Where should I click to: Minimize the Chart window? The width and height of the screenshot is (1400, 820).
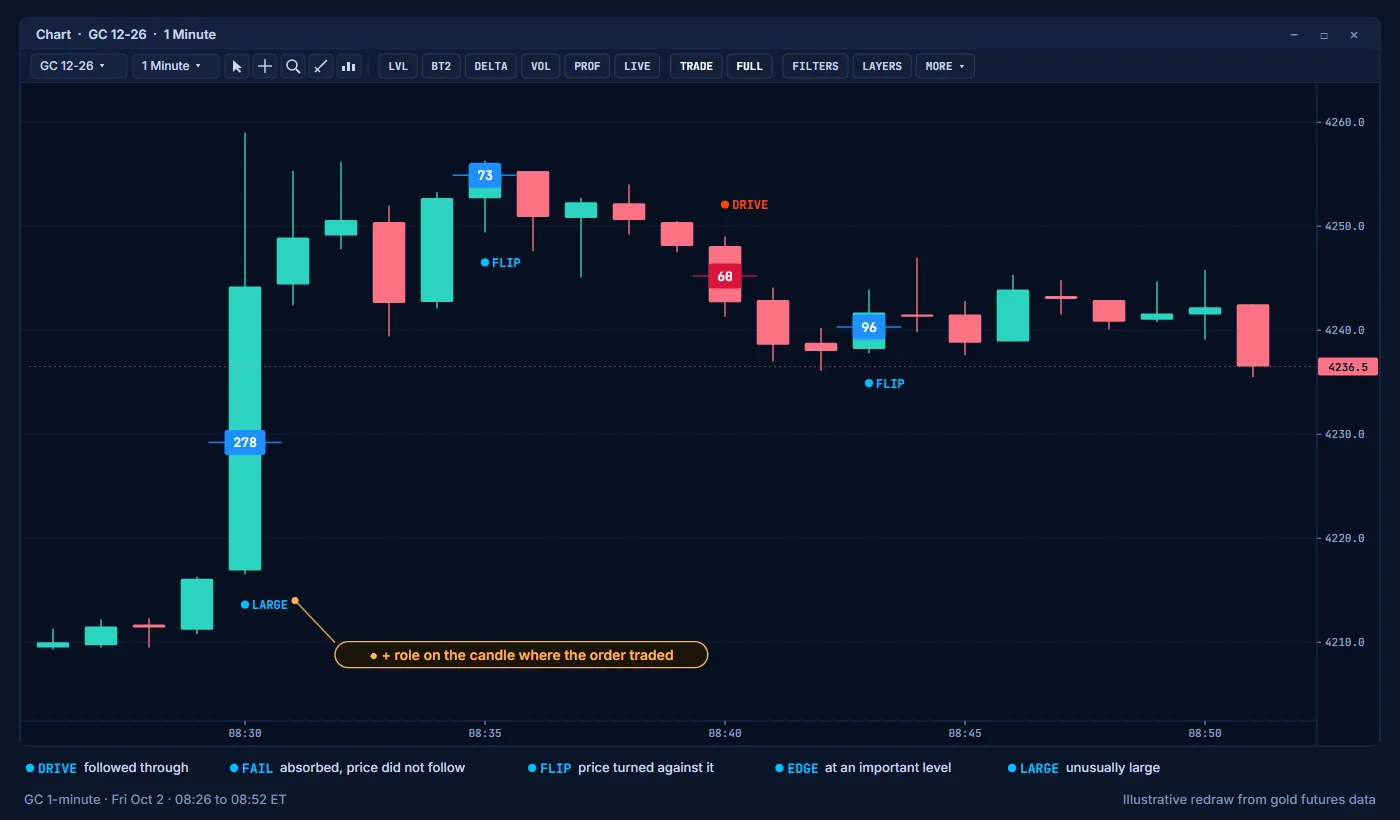tap(1294, 35)
